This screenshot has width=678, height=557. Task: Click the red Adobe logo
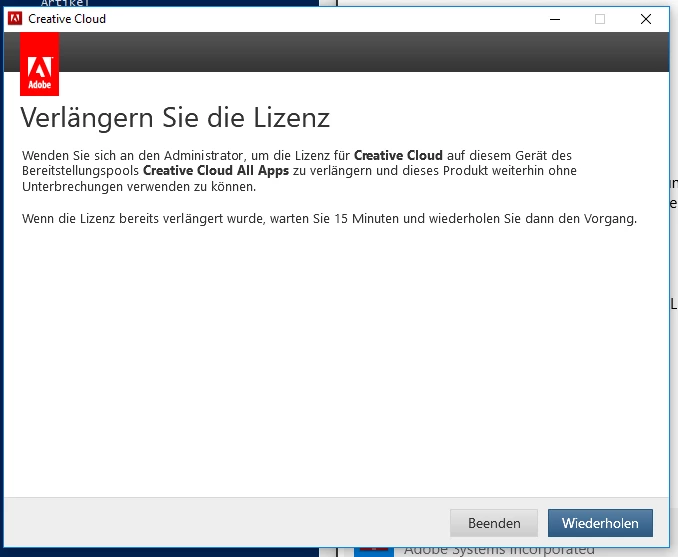click(39, 64)
